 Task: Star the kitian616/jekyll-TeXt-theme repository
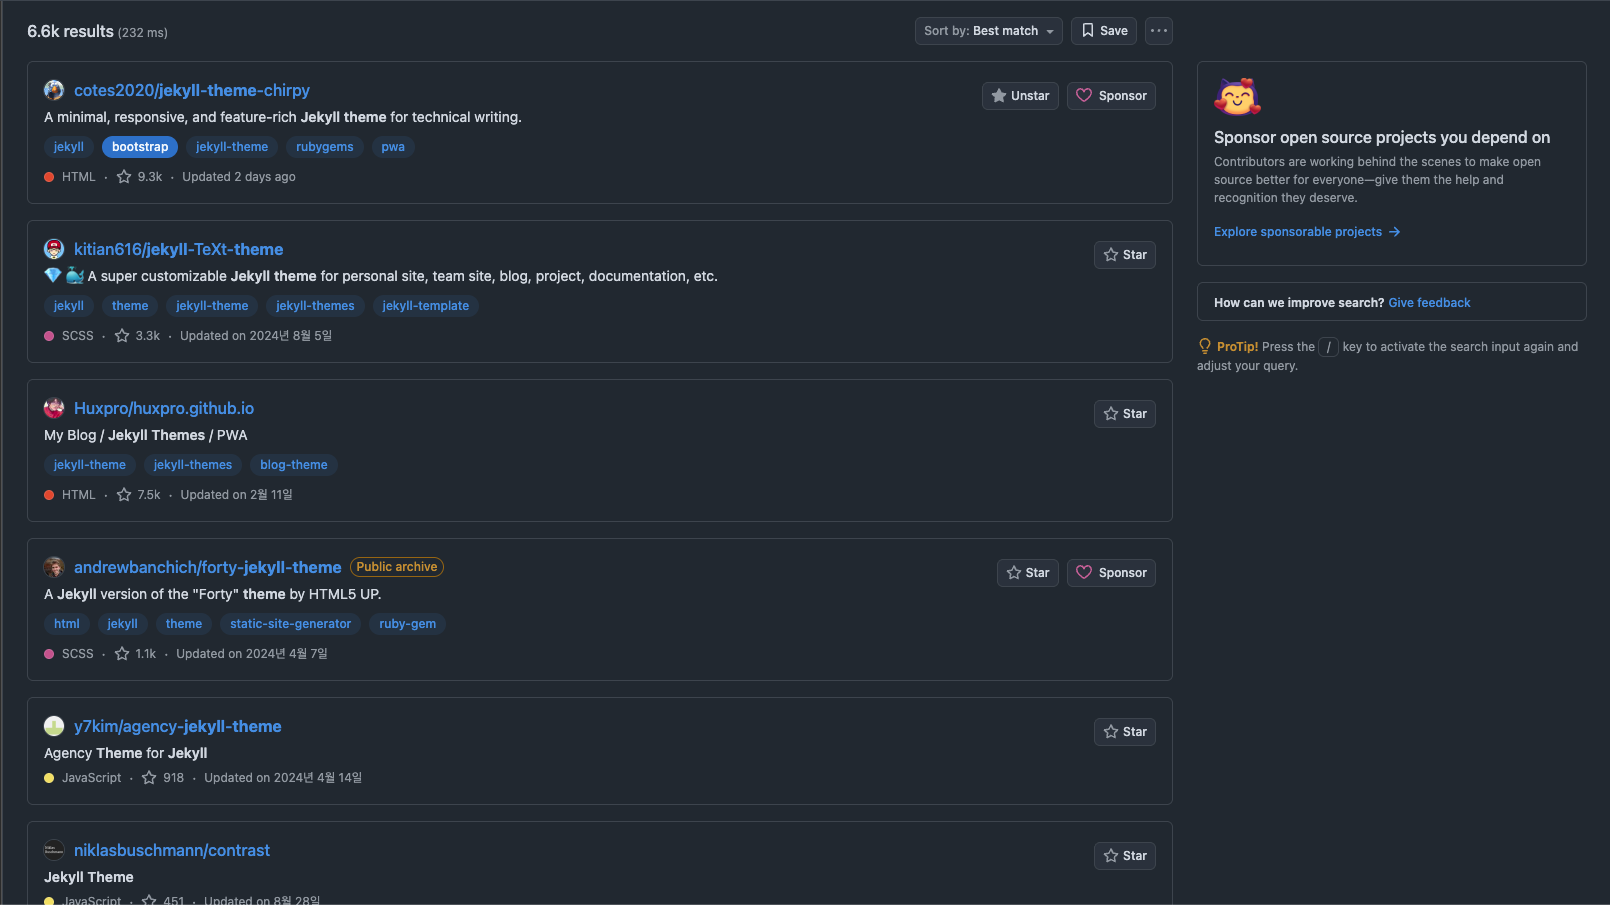tap(1124, 255)
